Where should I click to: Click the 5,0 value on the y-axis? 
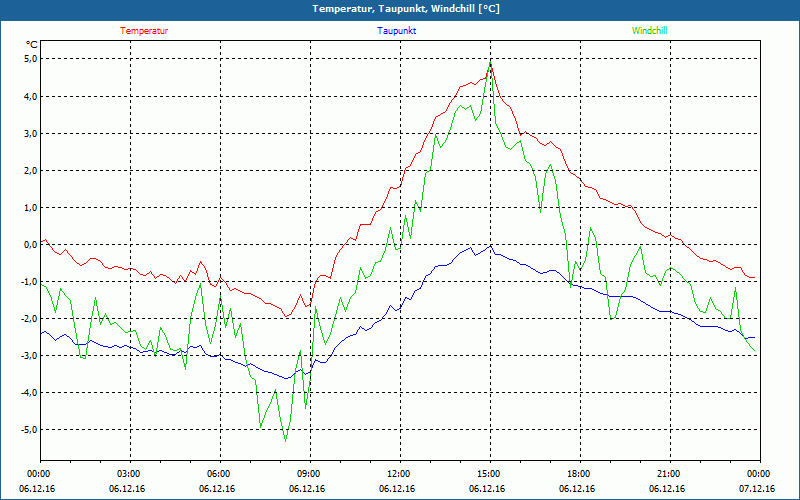pos(29,59)
